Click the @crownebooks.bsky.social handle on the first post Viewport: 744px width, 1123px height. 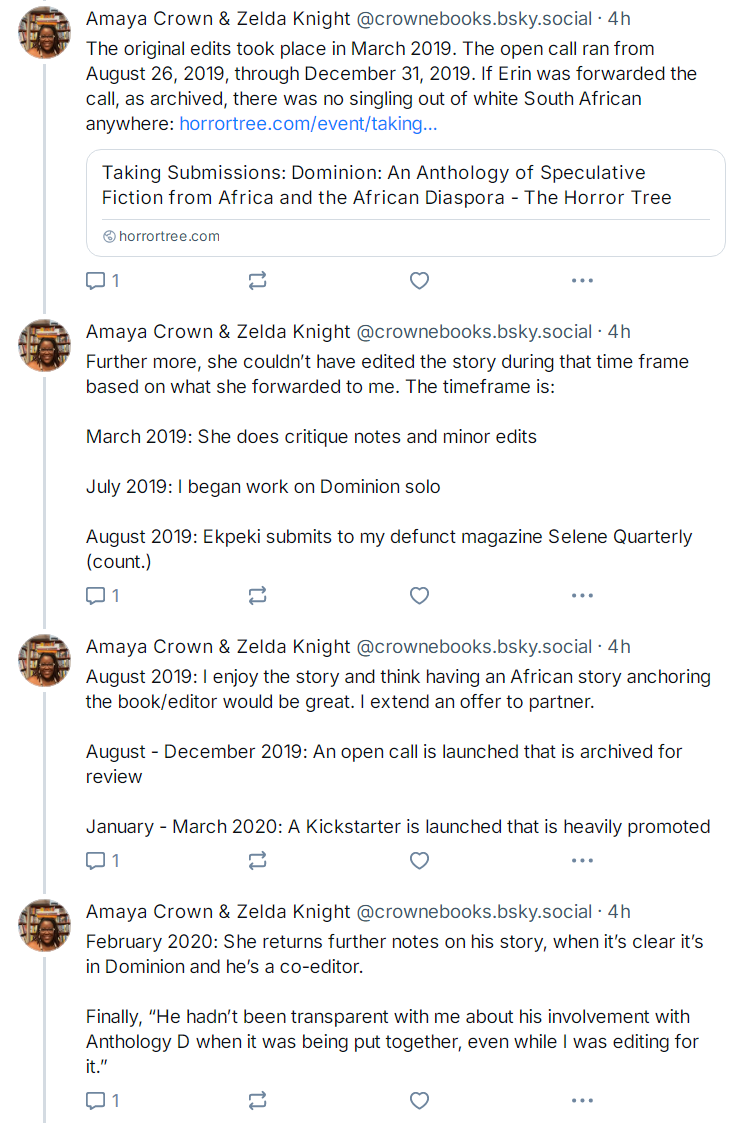point(474,19)
